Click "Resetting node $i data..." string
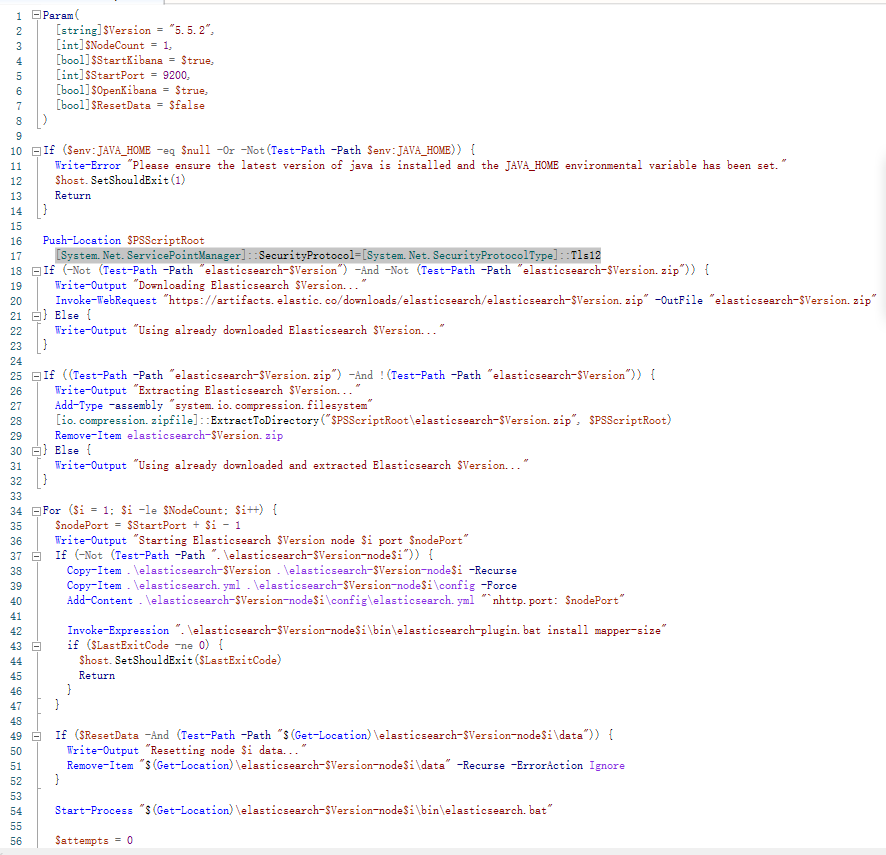886x855 pixels. pos(226,750)
